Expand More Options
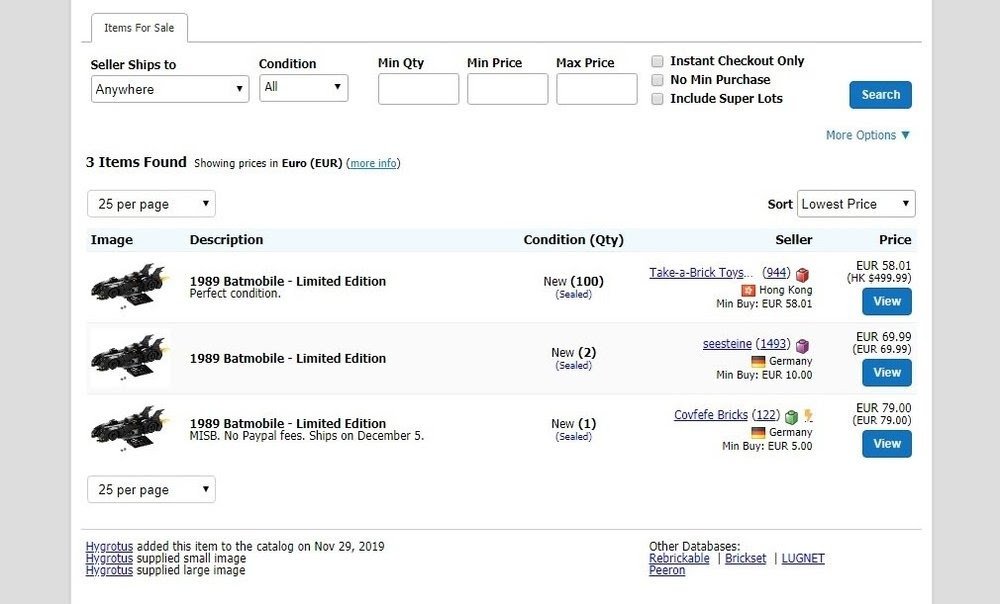Image resolution: width=1000 pixels, height=604 pixels. (x=867, y=135)
